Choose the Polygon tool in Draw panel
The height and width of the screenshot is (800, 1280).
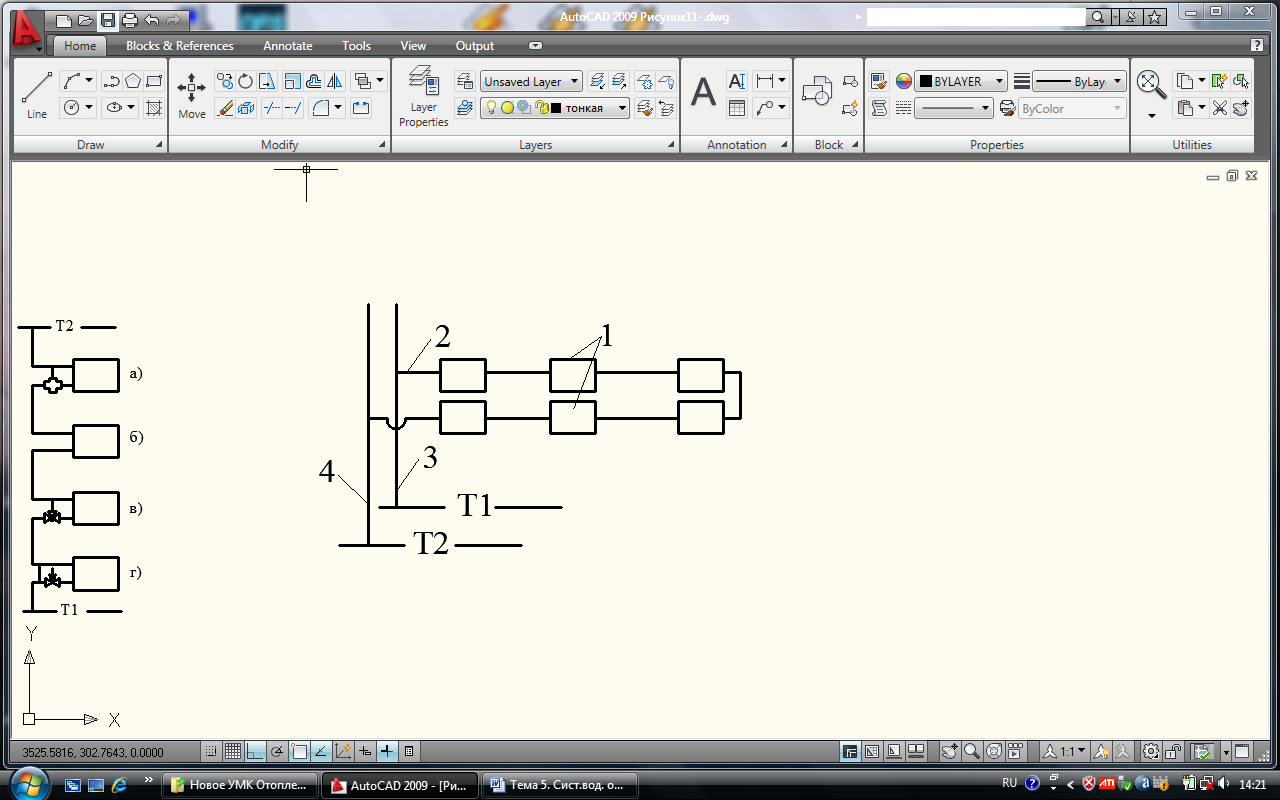(x=132, y=81)
